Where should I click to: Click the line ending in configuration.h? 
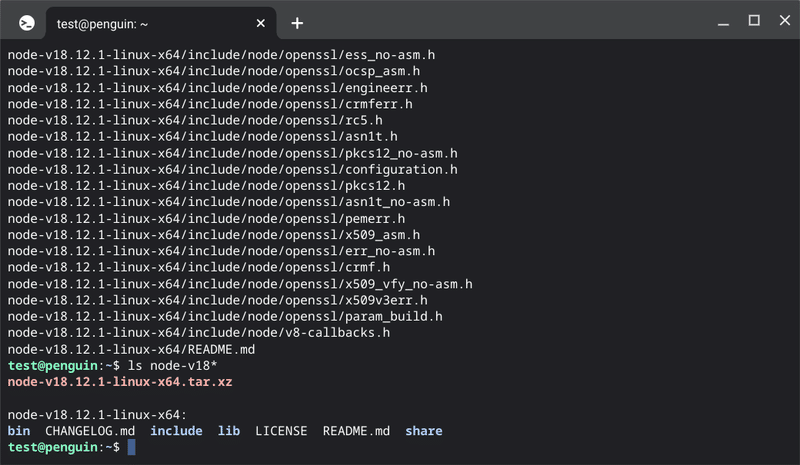click(x=233, y=169)
